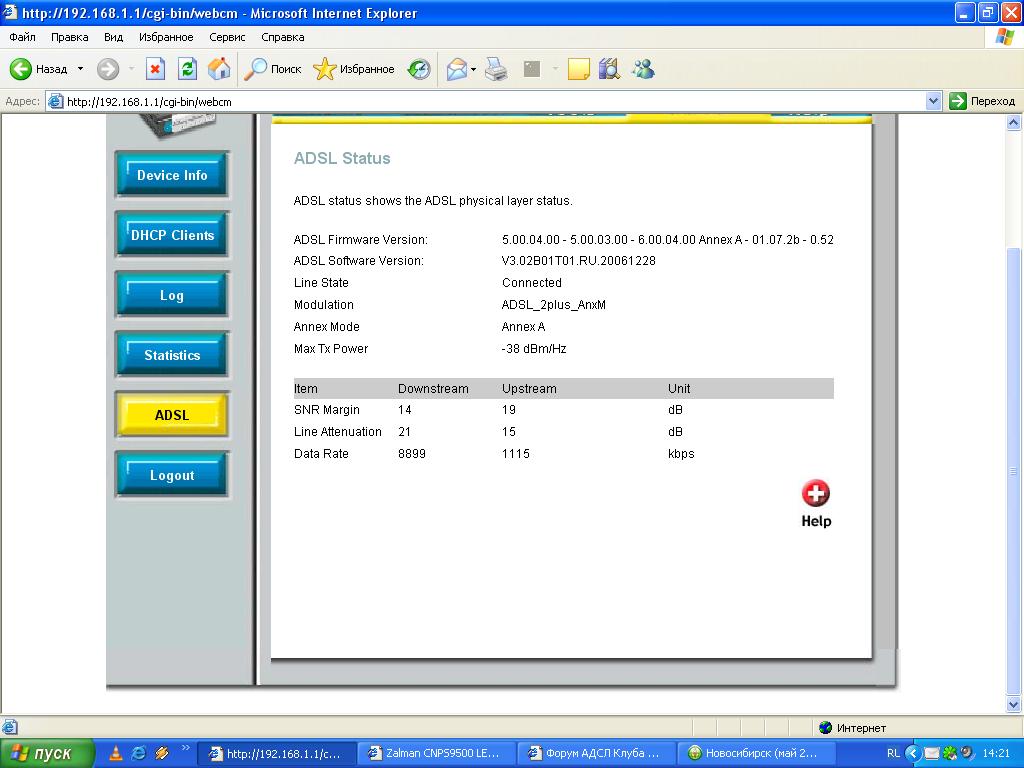Expand the address bar dropdown
This screenshot has width=1024, height=768.
(x=933, y=101)
